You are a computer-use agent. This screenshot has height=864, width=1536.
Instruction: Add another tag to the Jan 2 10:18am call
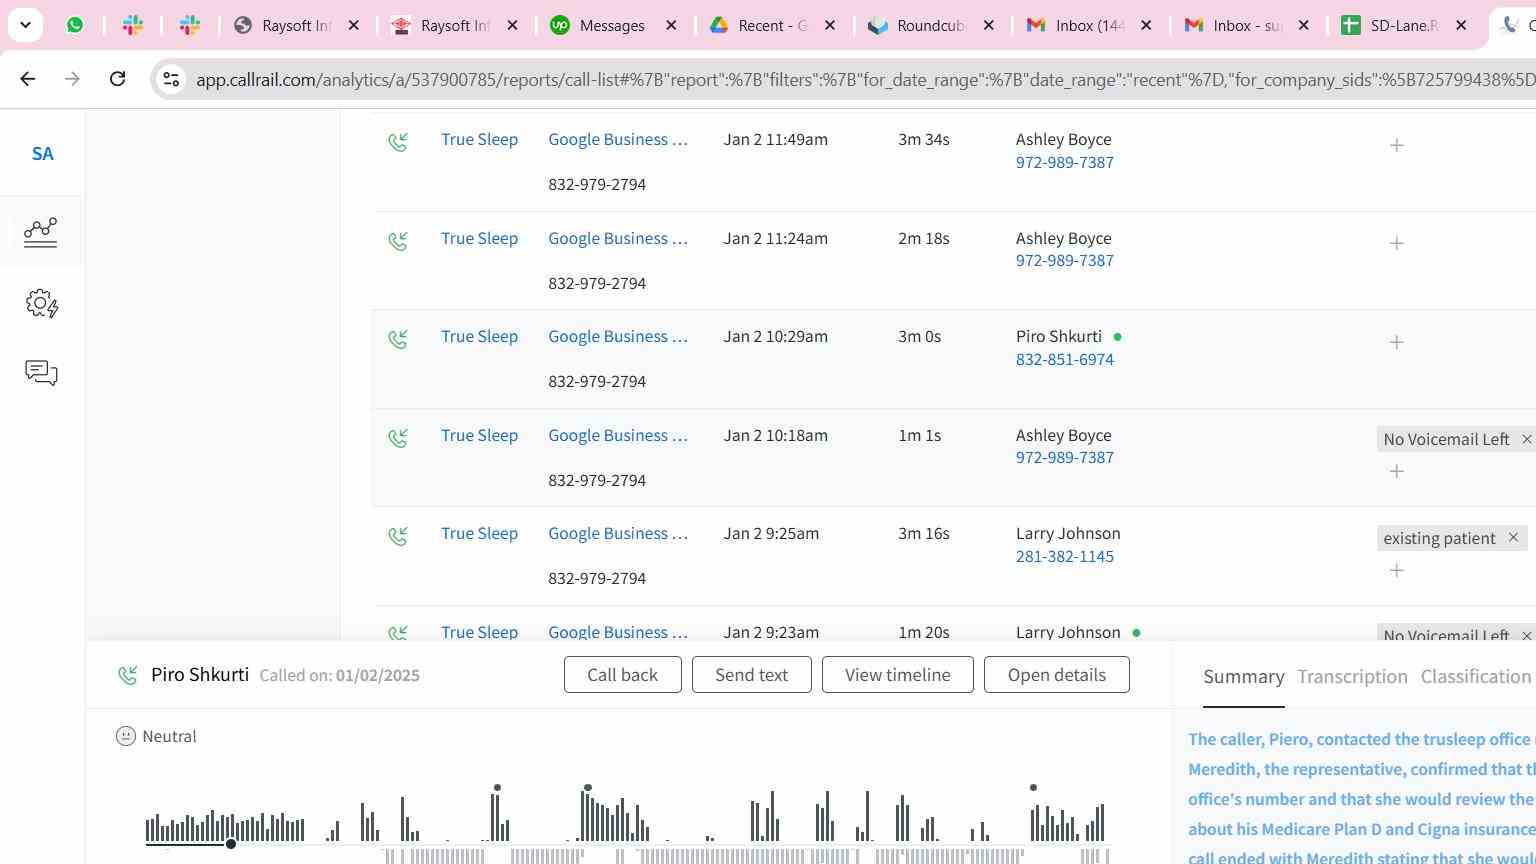(1397, 471)
